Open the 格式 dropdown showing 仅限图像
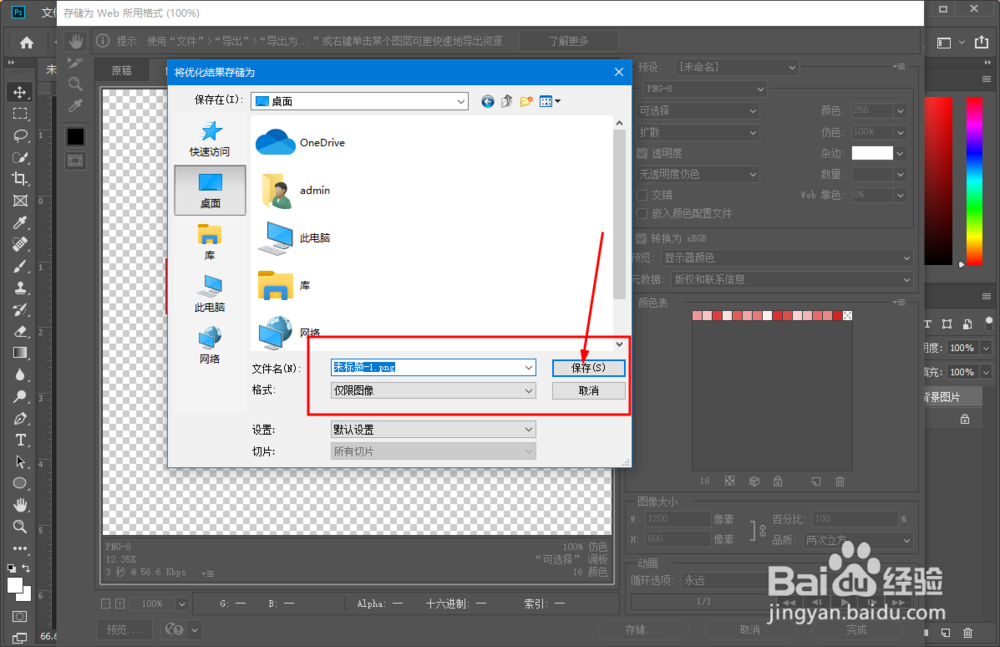The height and width of the screenshot is (647, 1000). tap(430, 389)
